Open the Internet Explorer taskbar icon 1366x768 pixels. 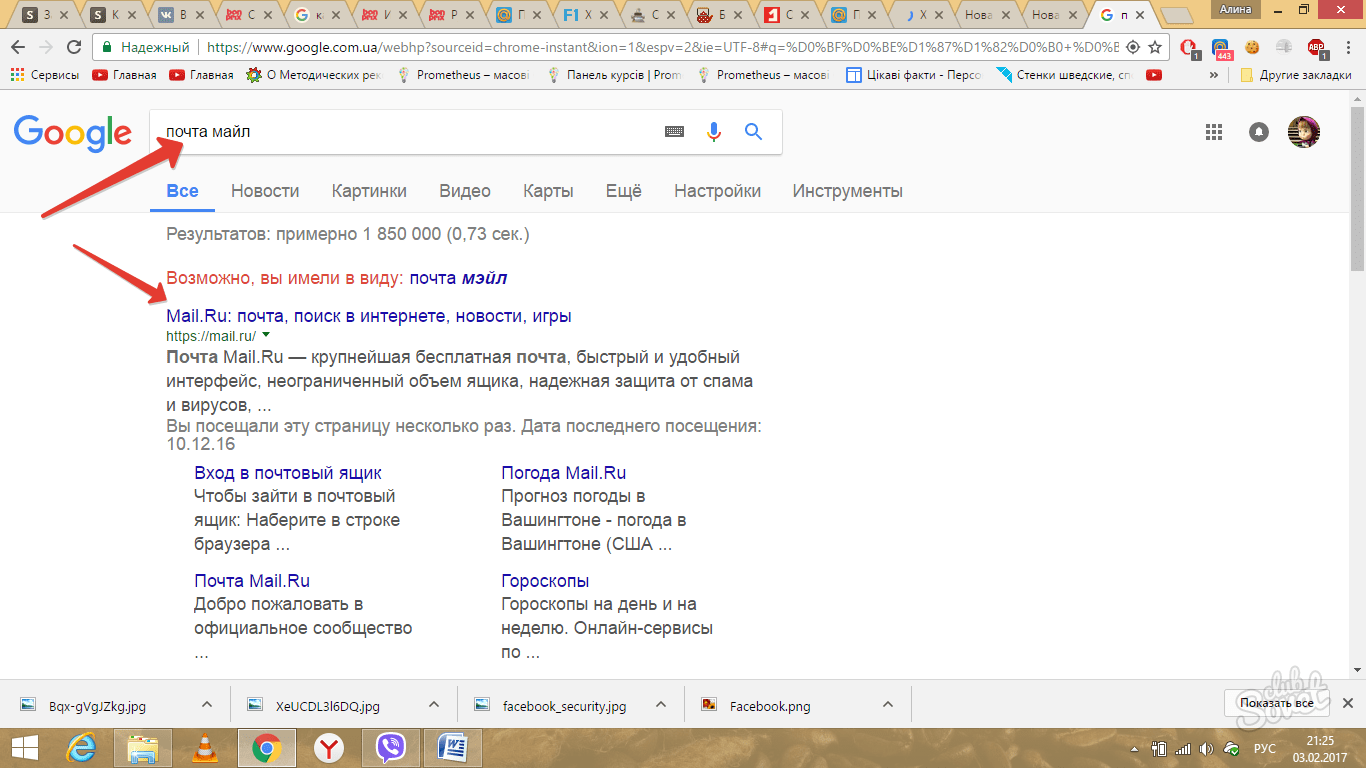[81, 748]
